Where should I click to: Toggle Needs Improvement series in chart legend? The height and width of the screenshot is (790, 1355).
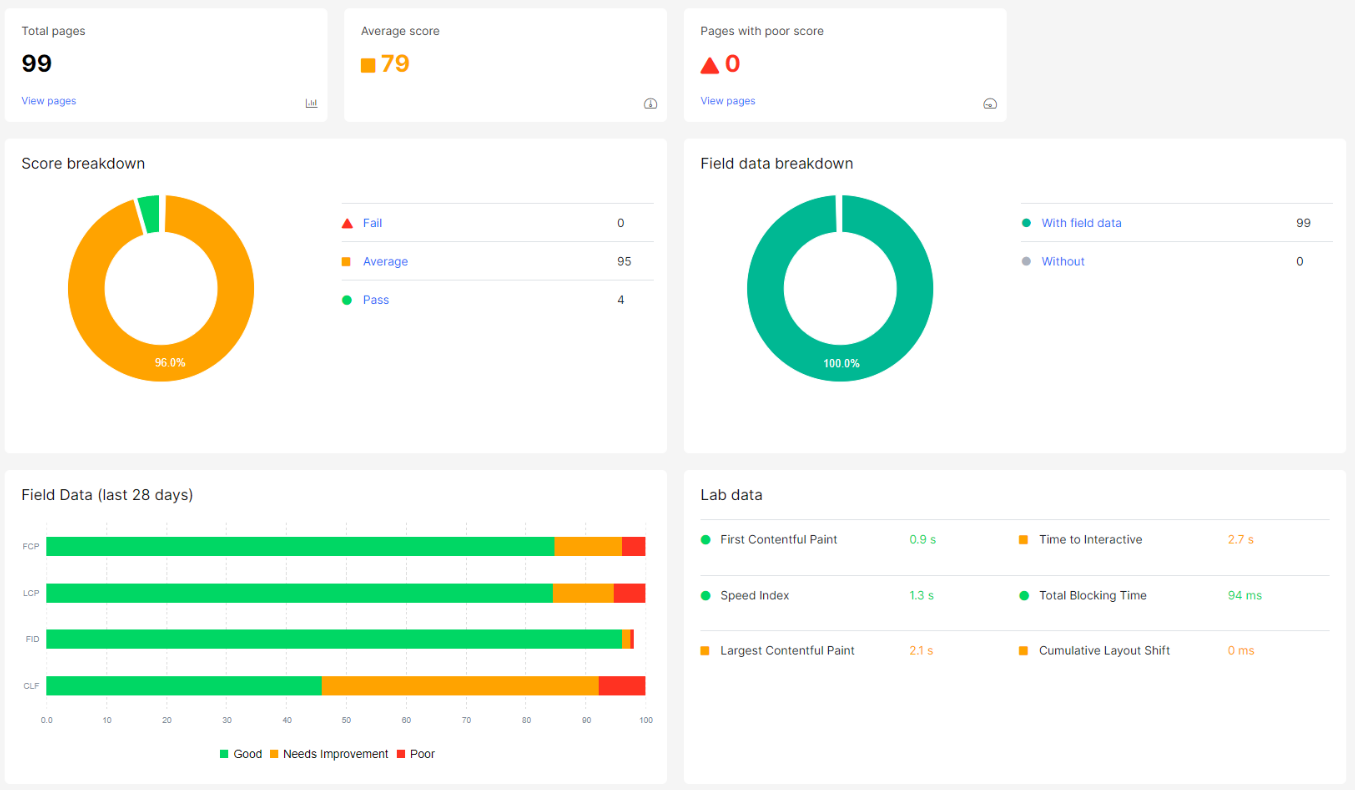[329, 754]
